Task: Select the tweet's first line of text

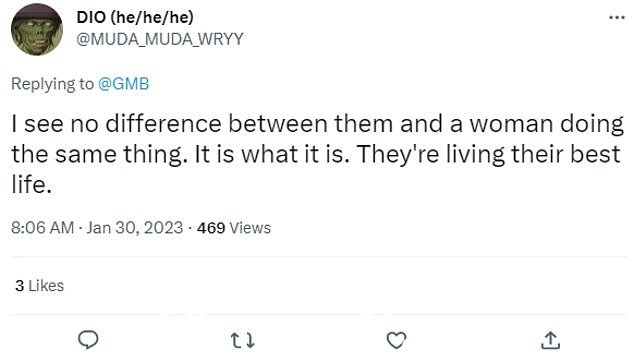Action: pos(317,123)
